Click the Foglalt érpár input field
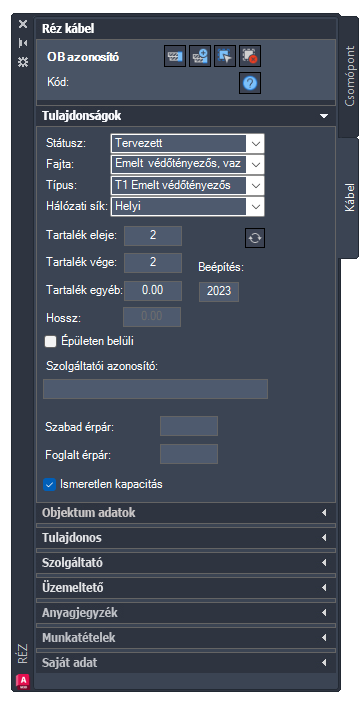This screenshot has width=364, height=703. click(189, 454)
